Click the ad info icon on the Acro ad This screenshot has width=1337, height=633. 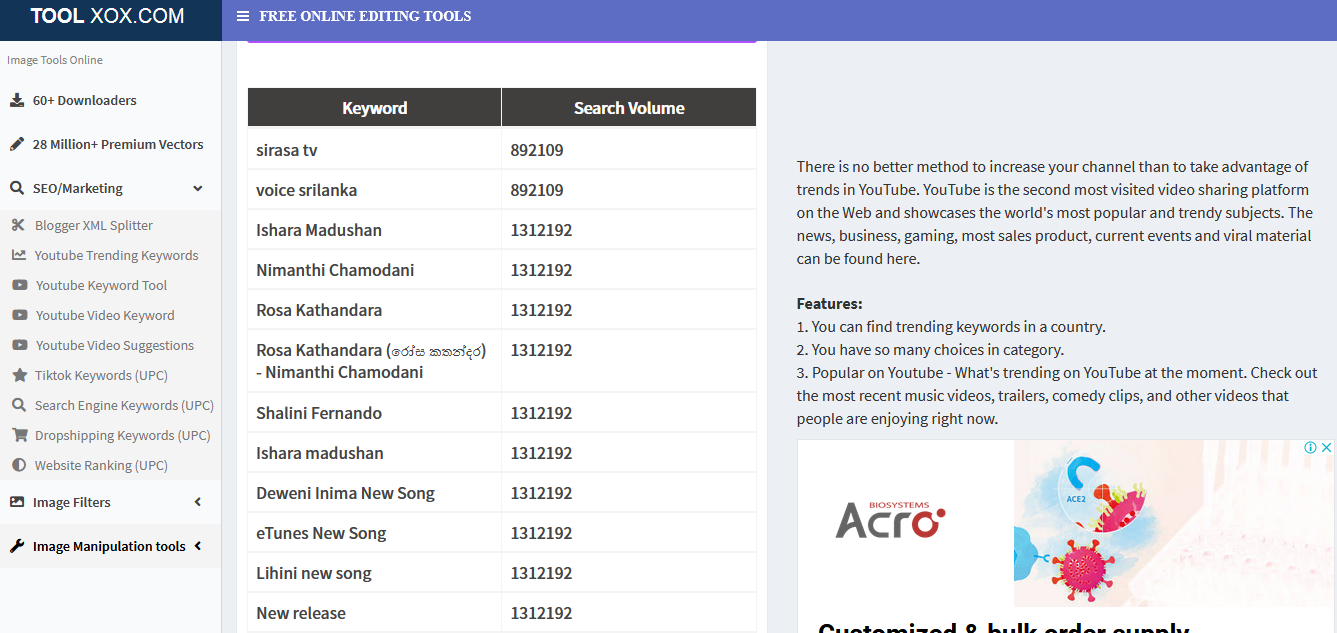pos(1310,448)
